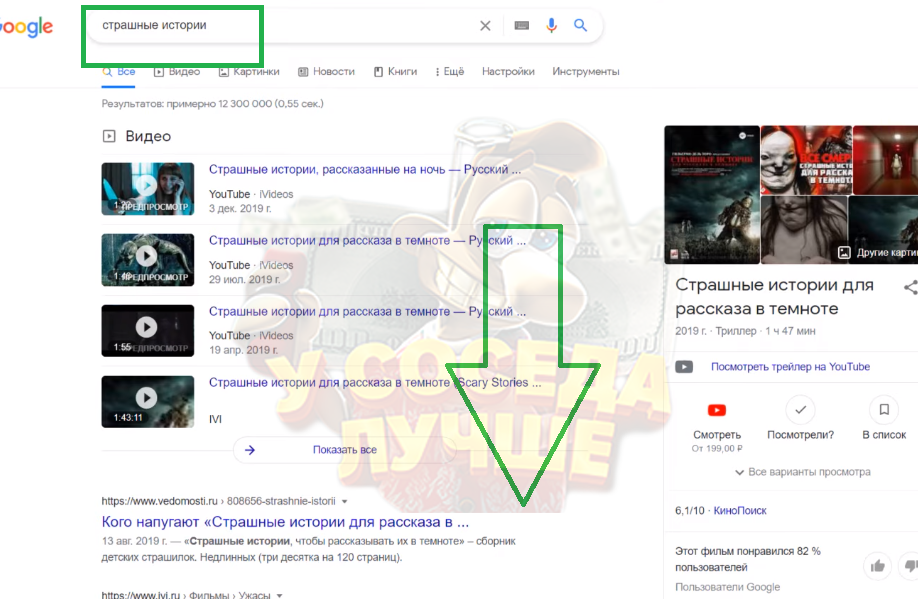This screenshot has height=599, width=918.
Task: Give a thumbs up to the movie
Action: 876,566
